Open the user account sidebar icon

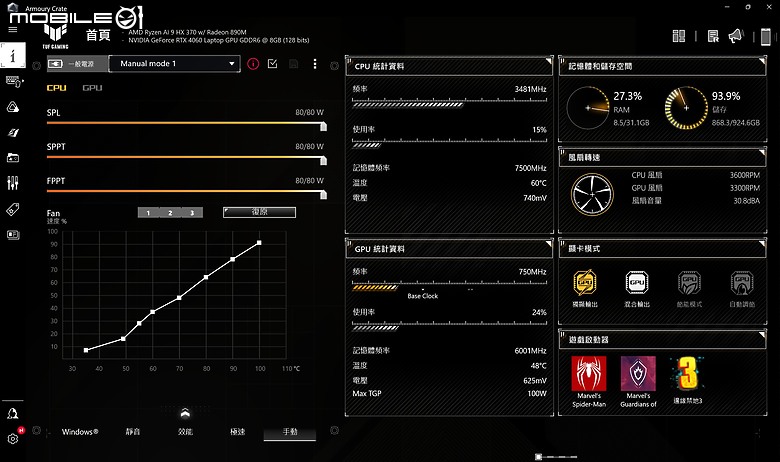tap(12, 414)
